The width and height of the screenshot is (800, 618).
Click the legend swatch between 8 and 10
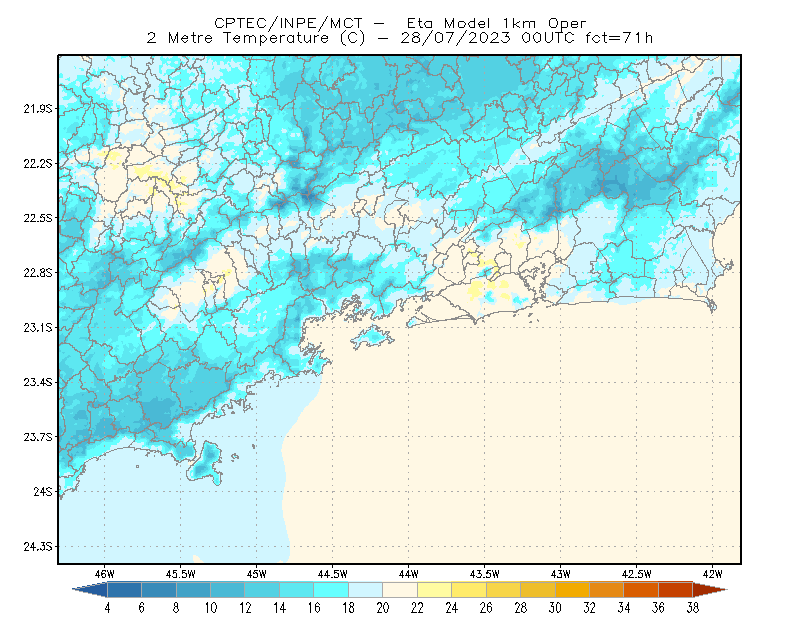click(193, 589)
